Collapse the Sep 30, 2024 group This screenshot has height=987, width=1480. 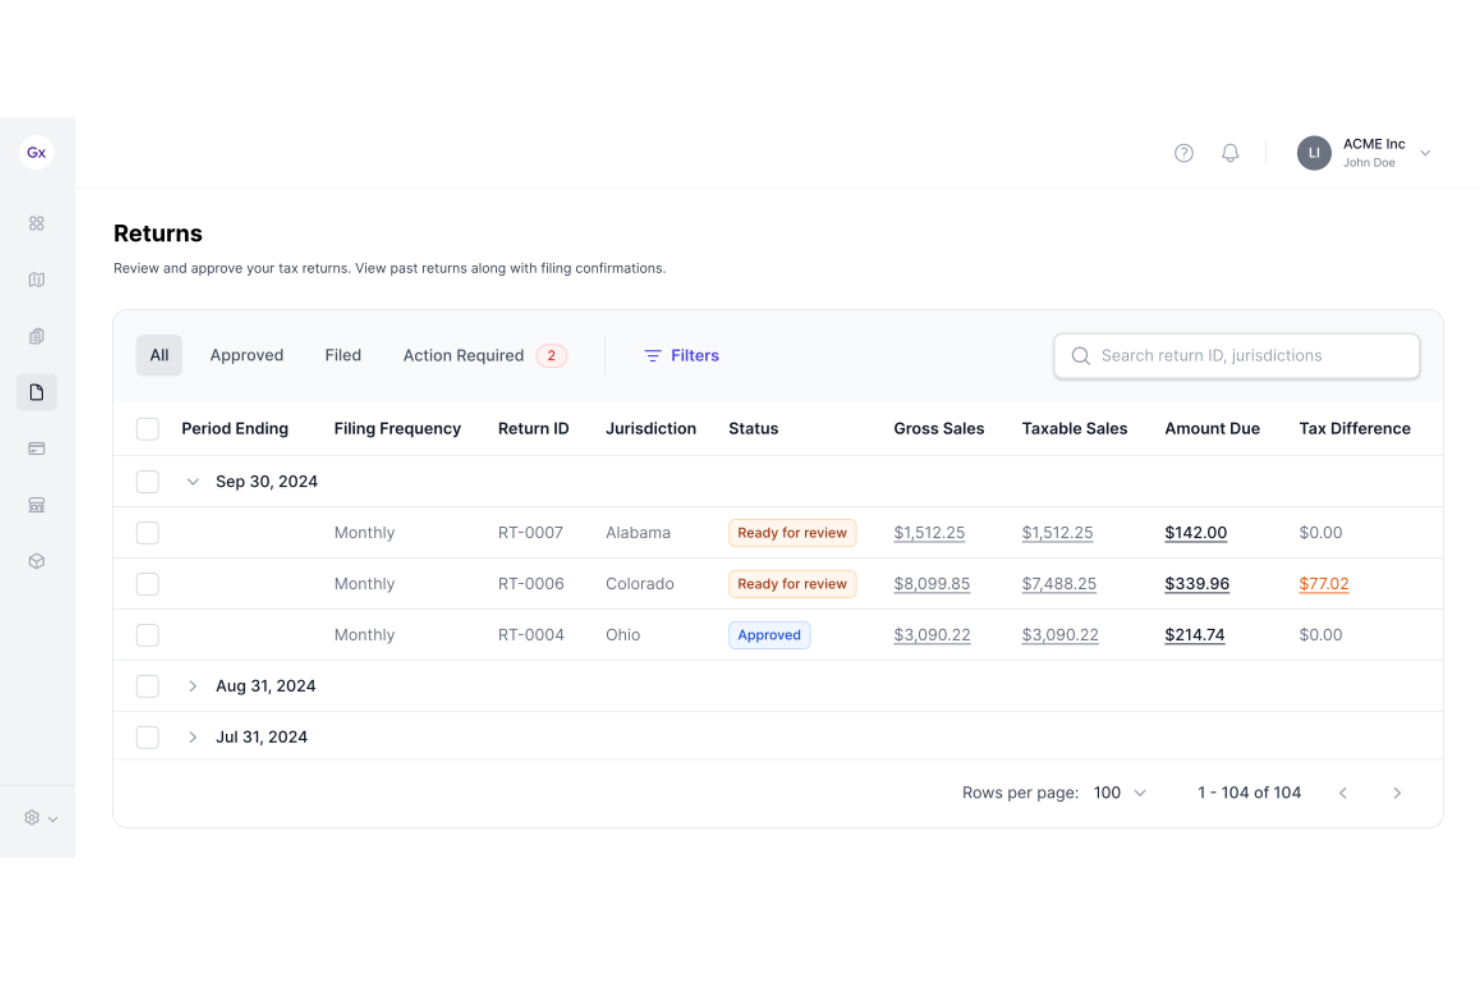[x=192, y=481]
